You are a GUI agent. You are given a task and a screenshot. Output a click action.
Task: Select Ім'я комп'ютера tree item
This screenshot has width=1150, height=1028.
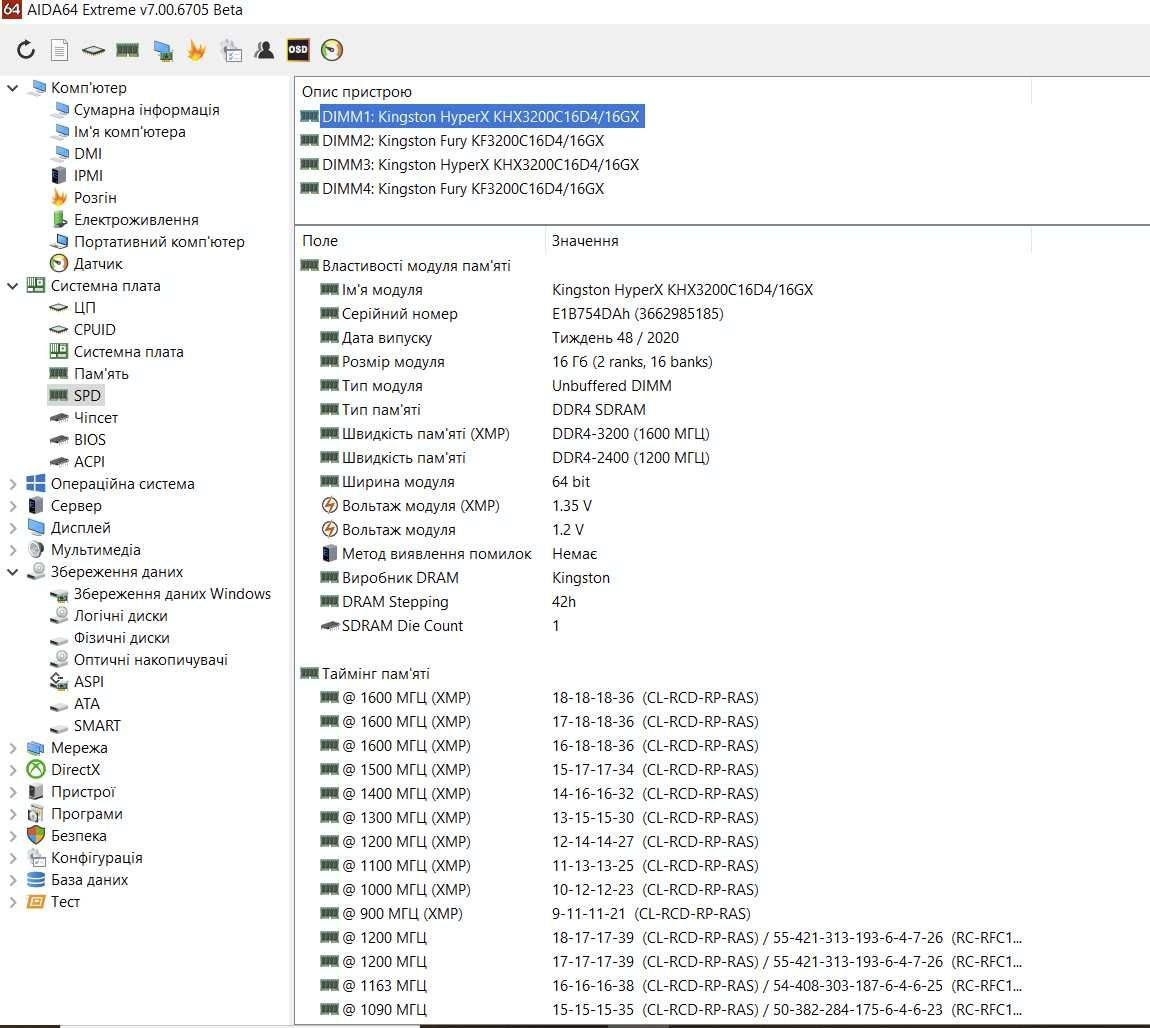(x=129, y=132)
